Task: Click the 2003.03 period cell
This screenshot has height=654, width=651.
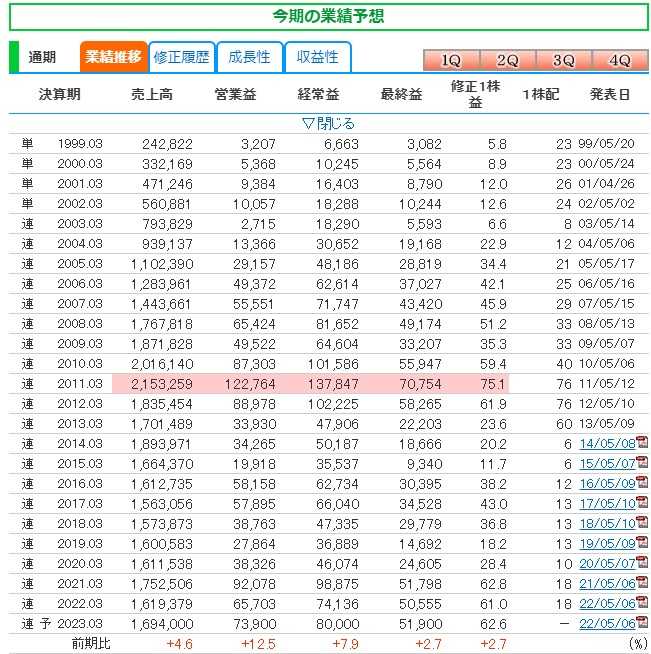Action: point(80,224)
